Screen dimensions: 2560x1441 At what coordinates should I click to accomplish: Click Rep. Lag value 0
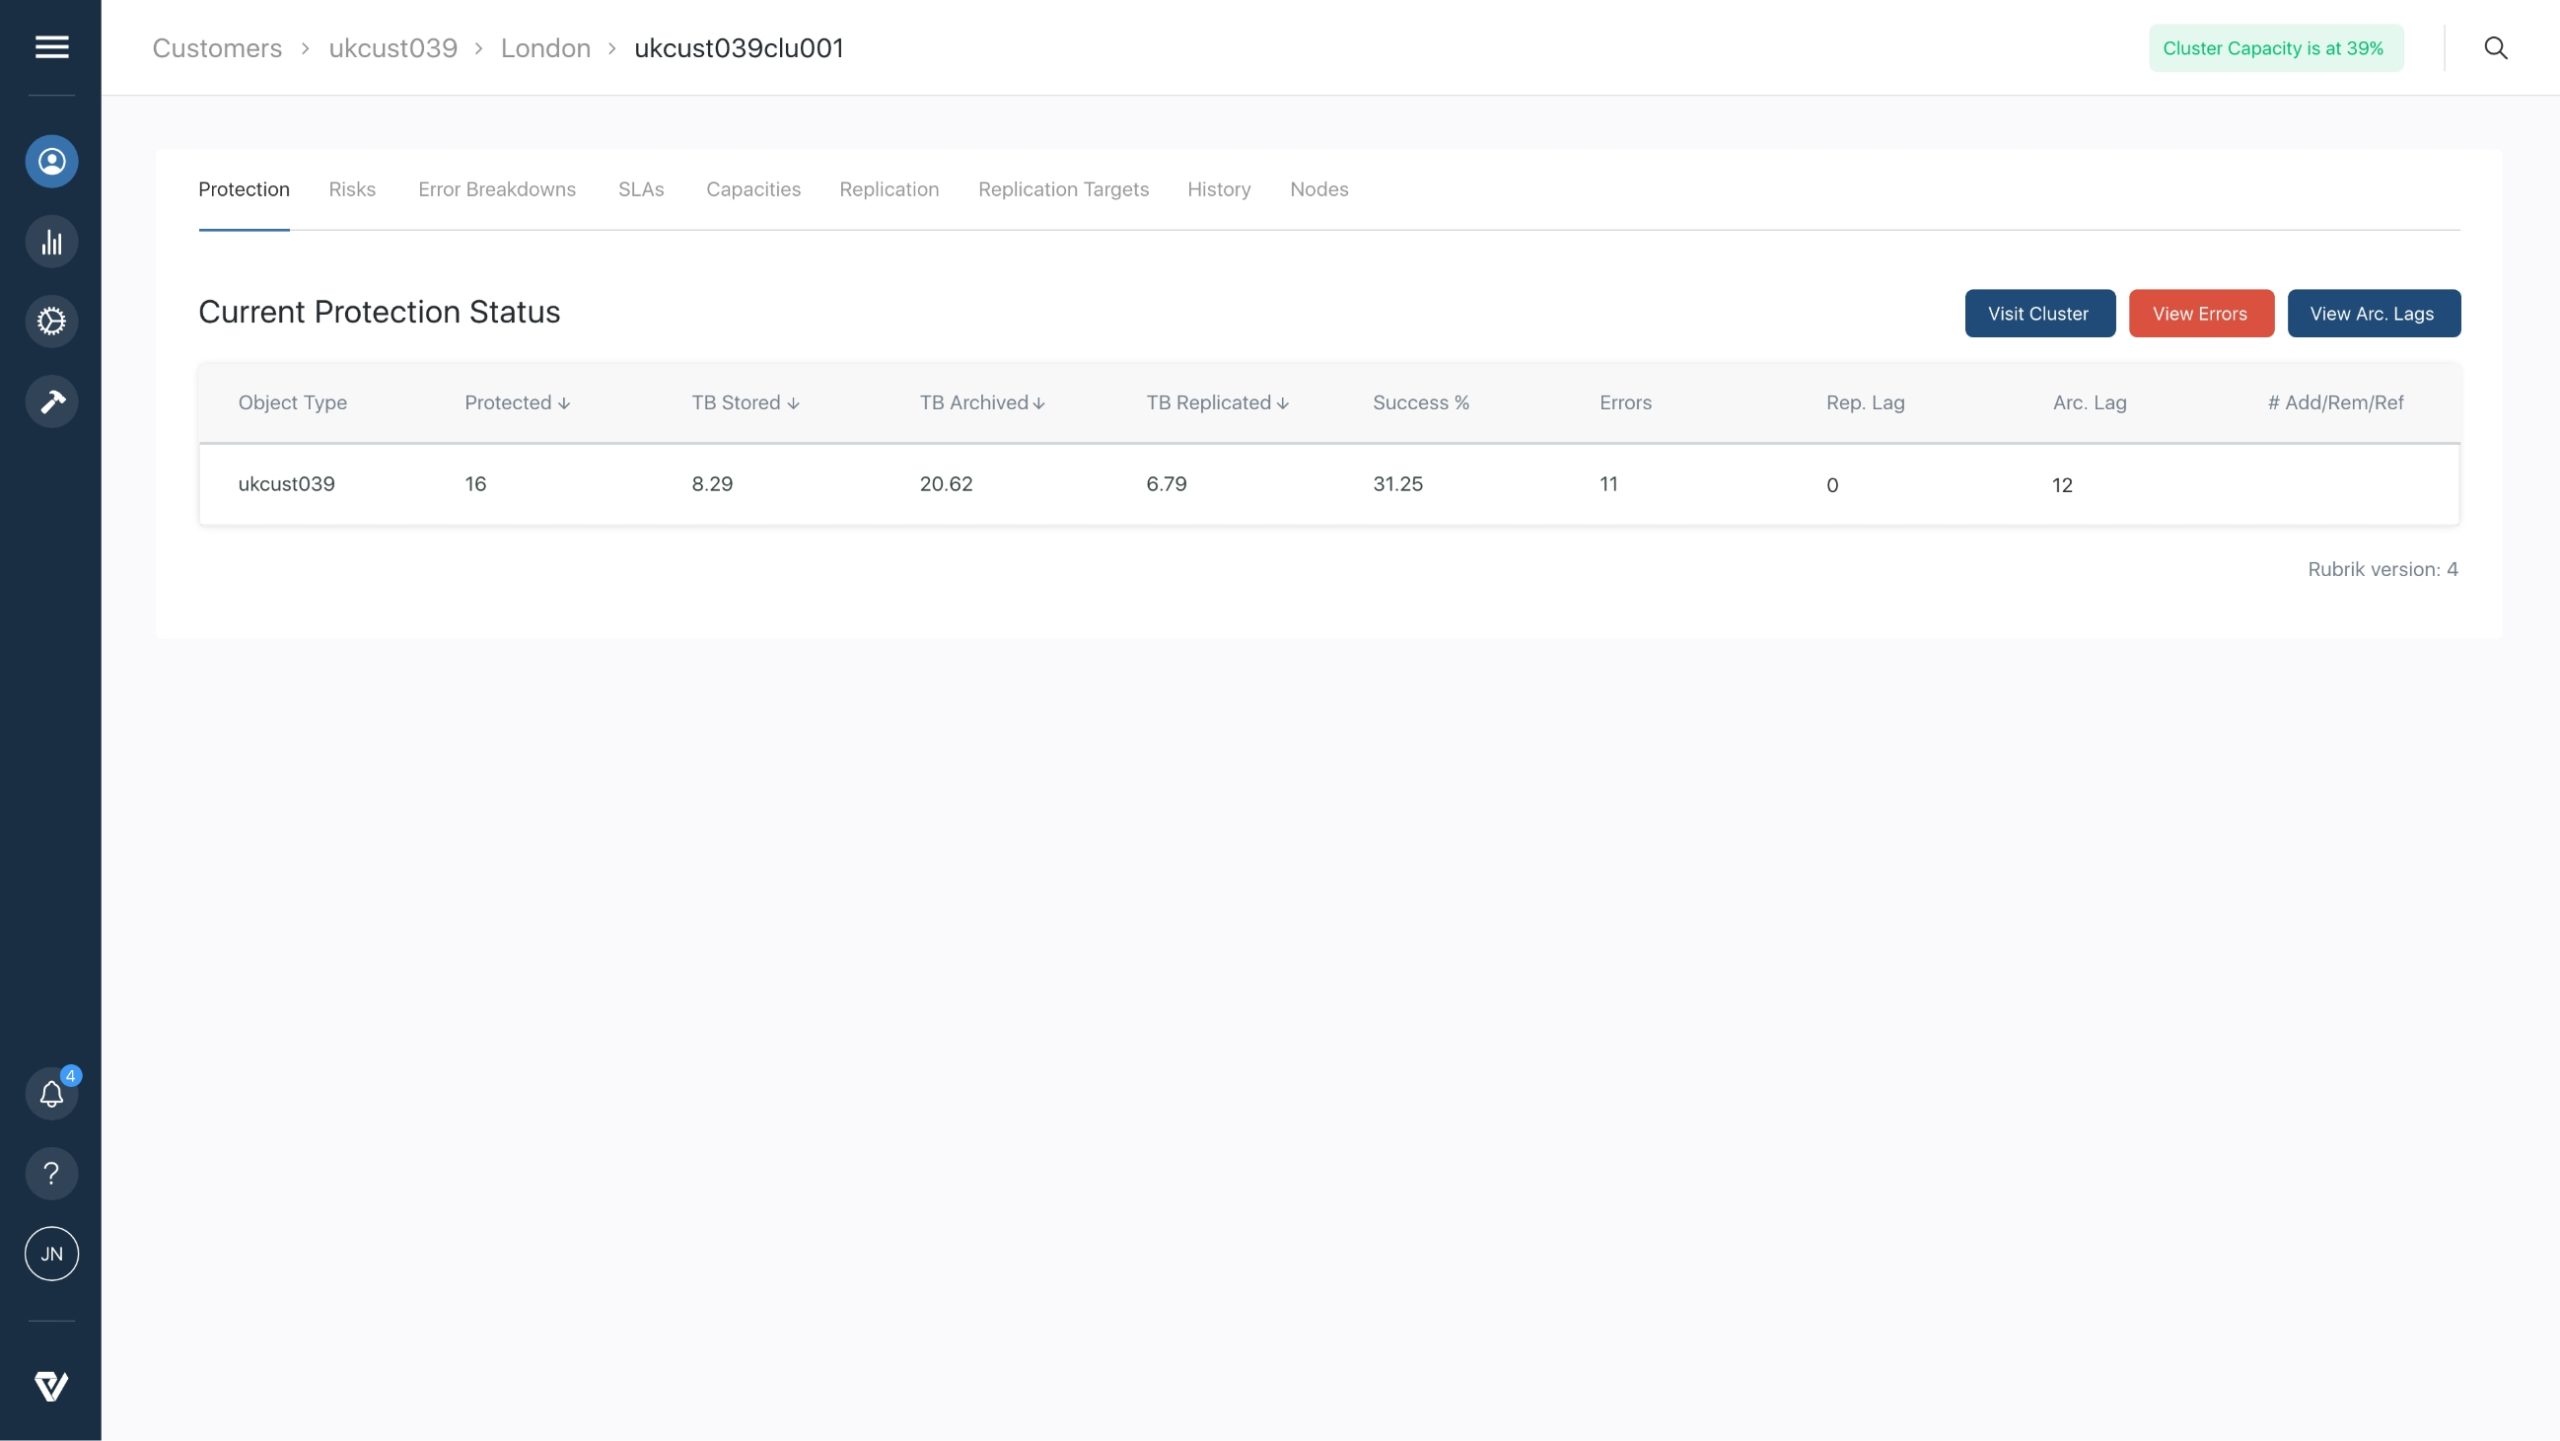click(x=1832, y=485)
